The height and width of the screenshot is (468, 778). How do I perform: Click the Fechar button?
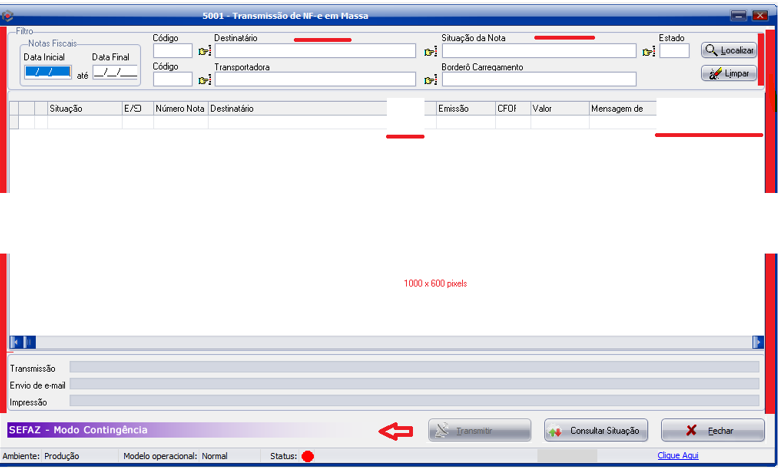(x=712, y=431)
